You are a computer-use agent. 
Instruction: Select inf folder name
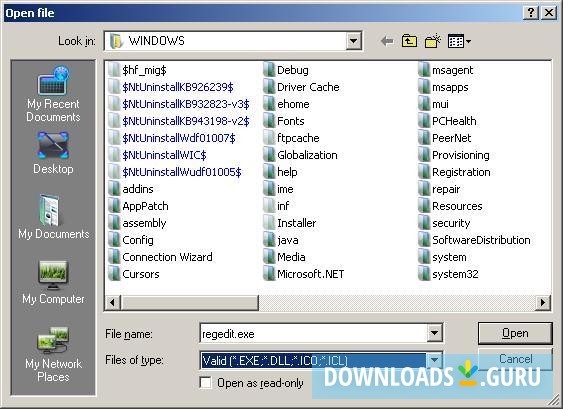(283, 206)
